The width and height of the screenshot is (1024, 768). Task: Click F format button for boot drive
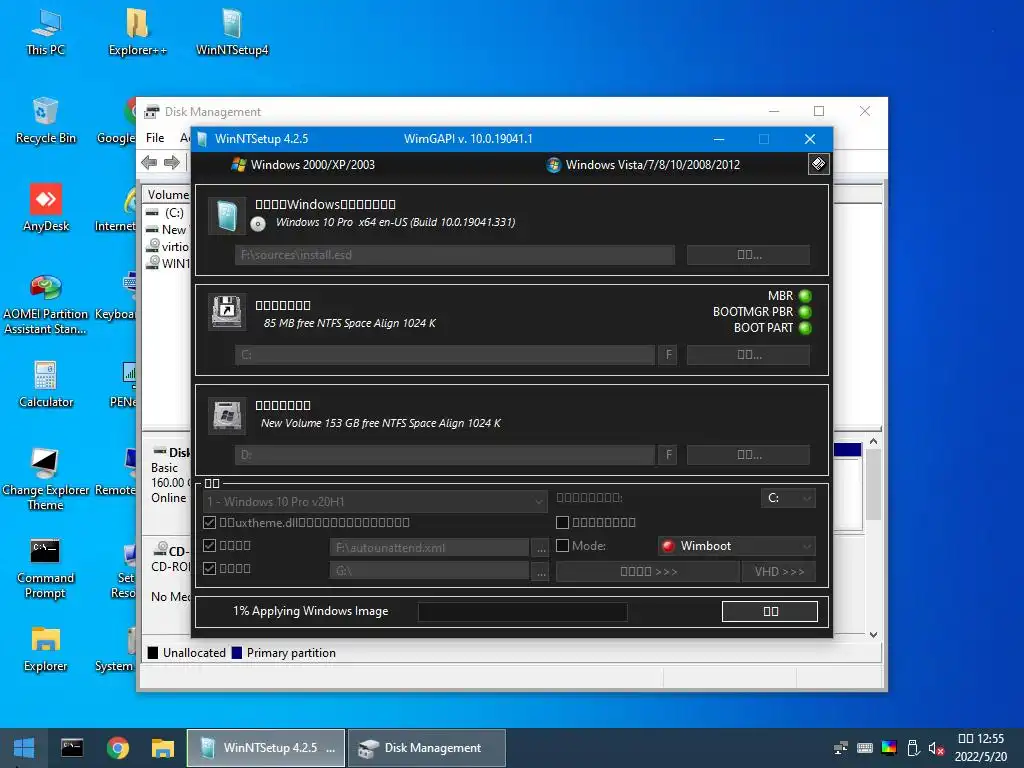[667, 355]
